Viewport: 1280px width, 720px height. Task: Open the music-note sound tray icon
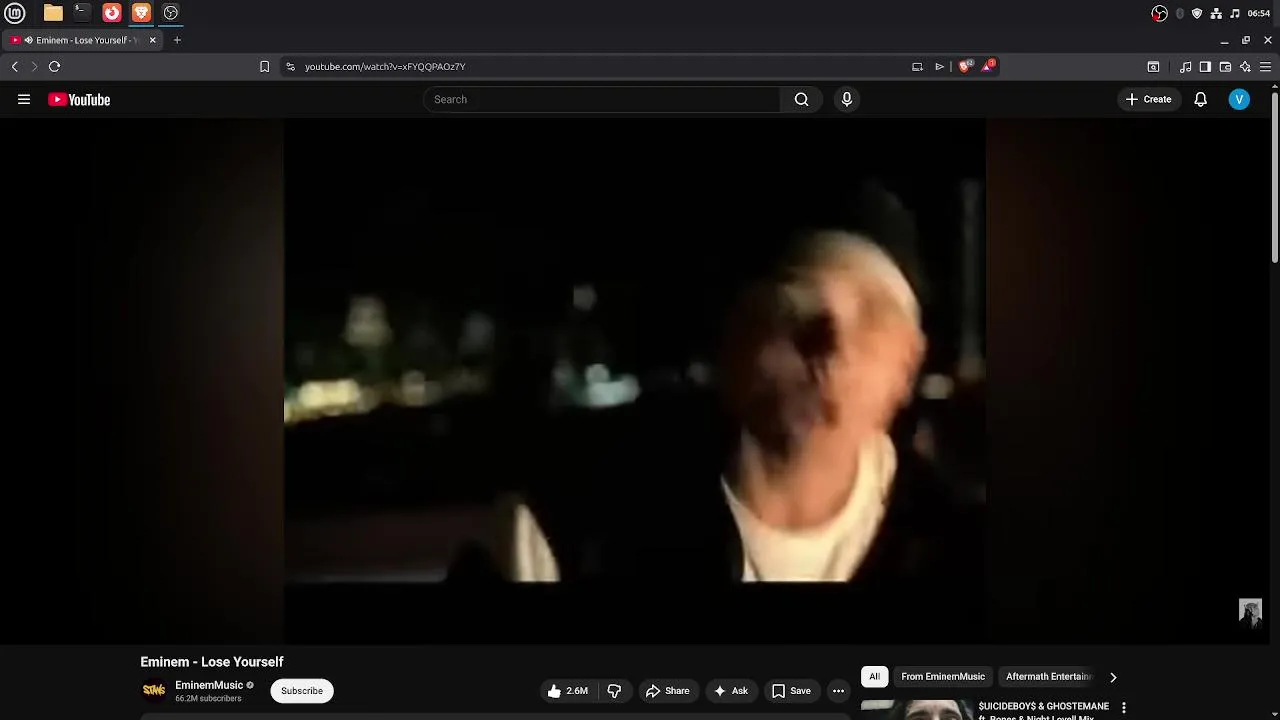[x=1235, y=13]
